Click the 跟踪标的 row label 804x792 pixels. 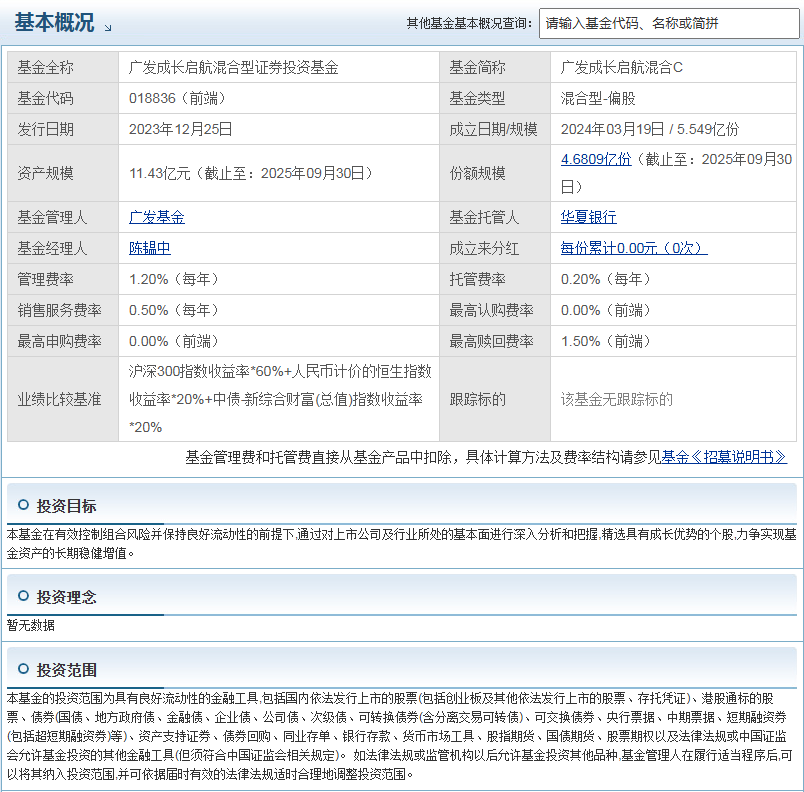(x=477, y=399)
